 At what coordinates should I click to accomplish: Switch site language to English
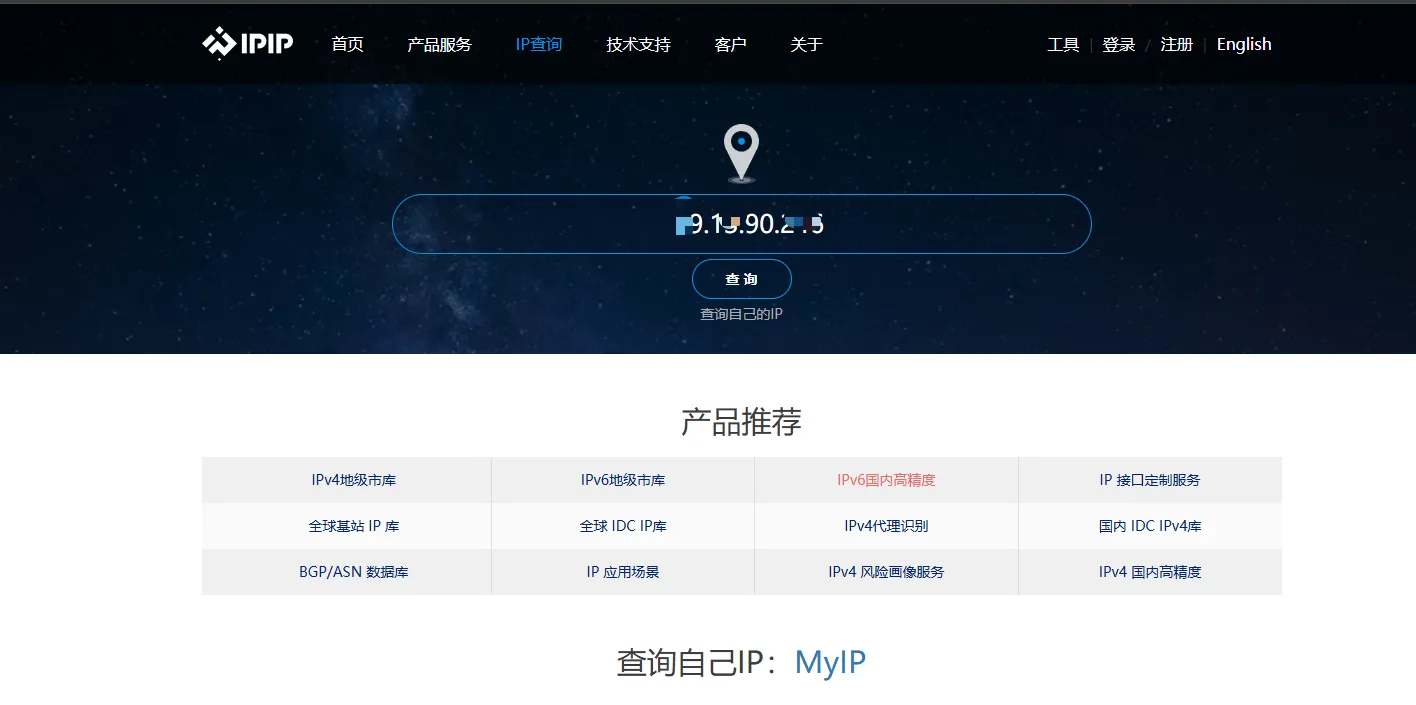(1243, 44)
